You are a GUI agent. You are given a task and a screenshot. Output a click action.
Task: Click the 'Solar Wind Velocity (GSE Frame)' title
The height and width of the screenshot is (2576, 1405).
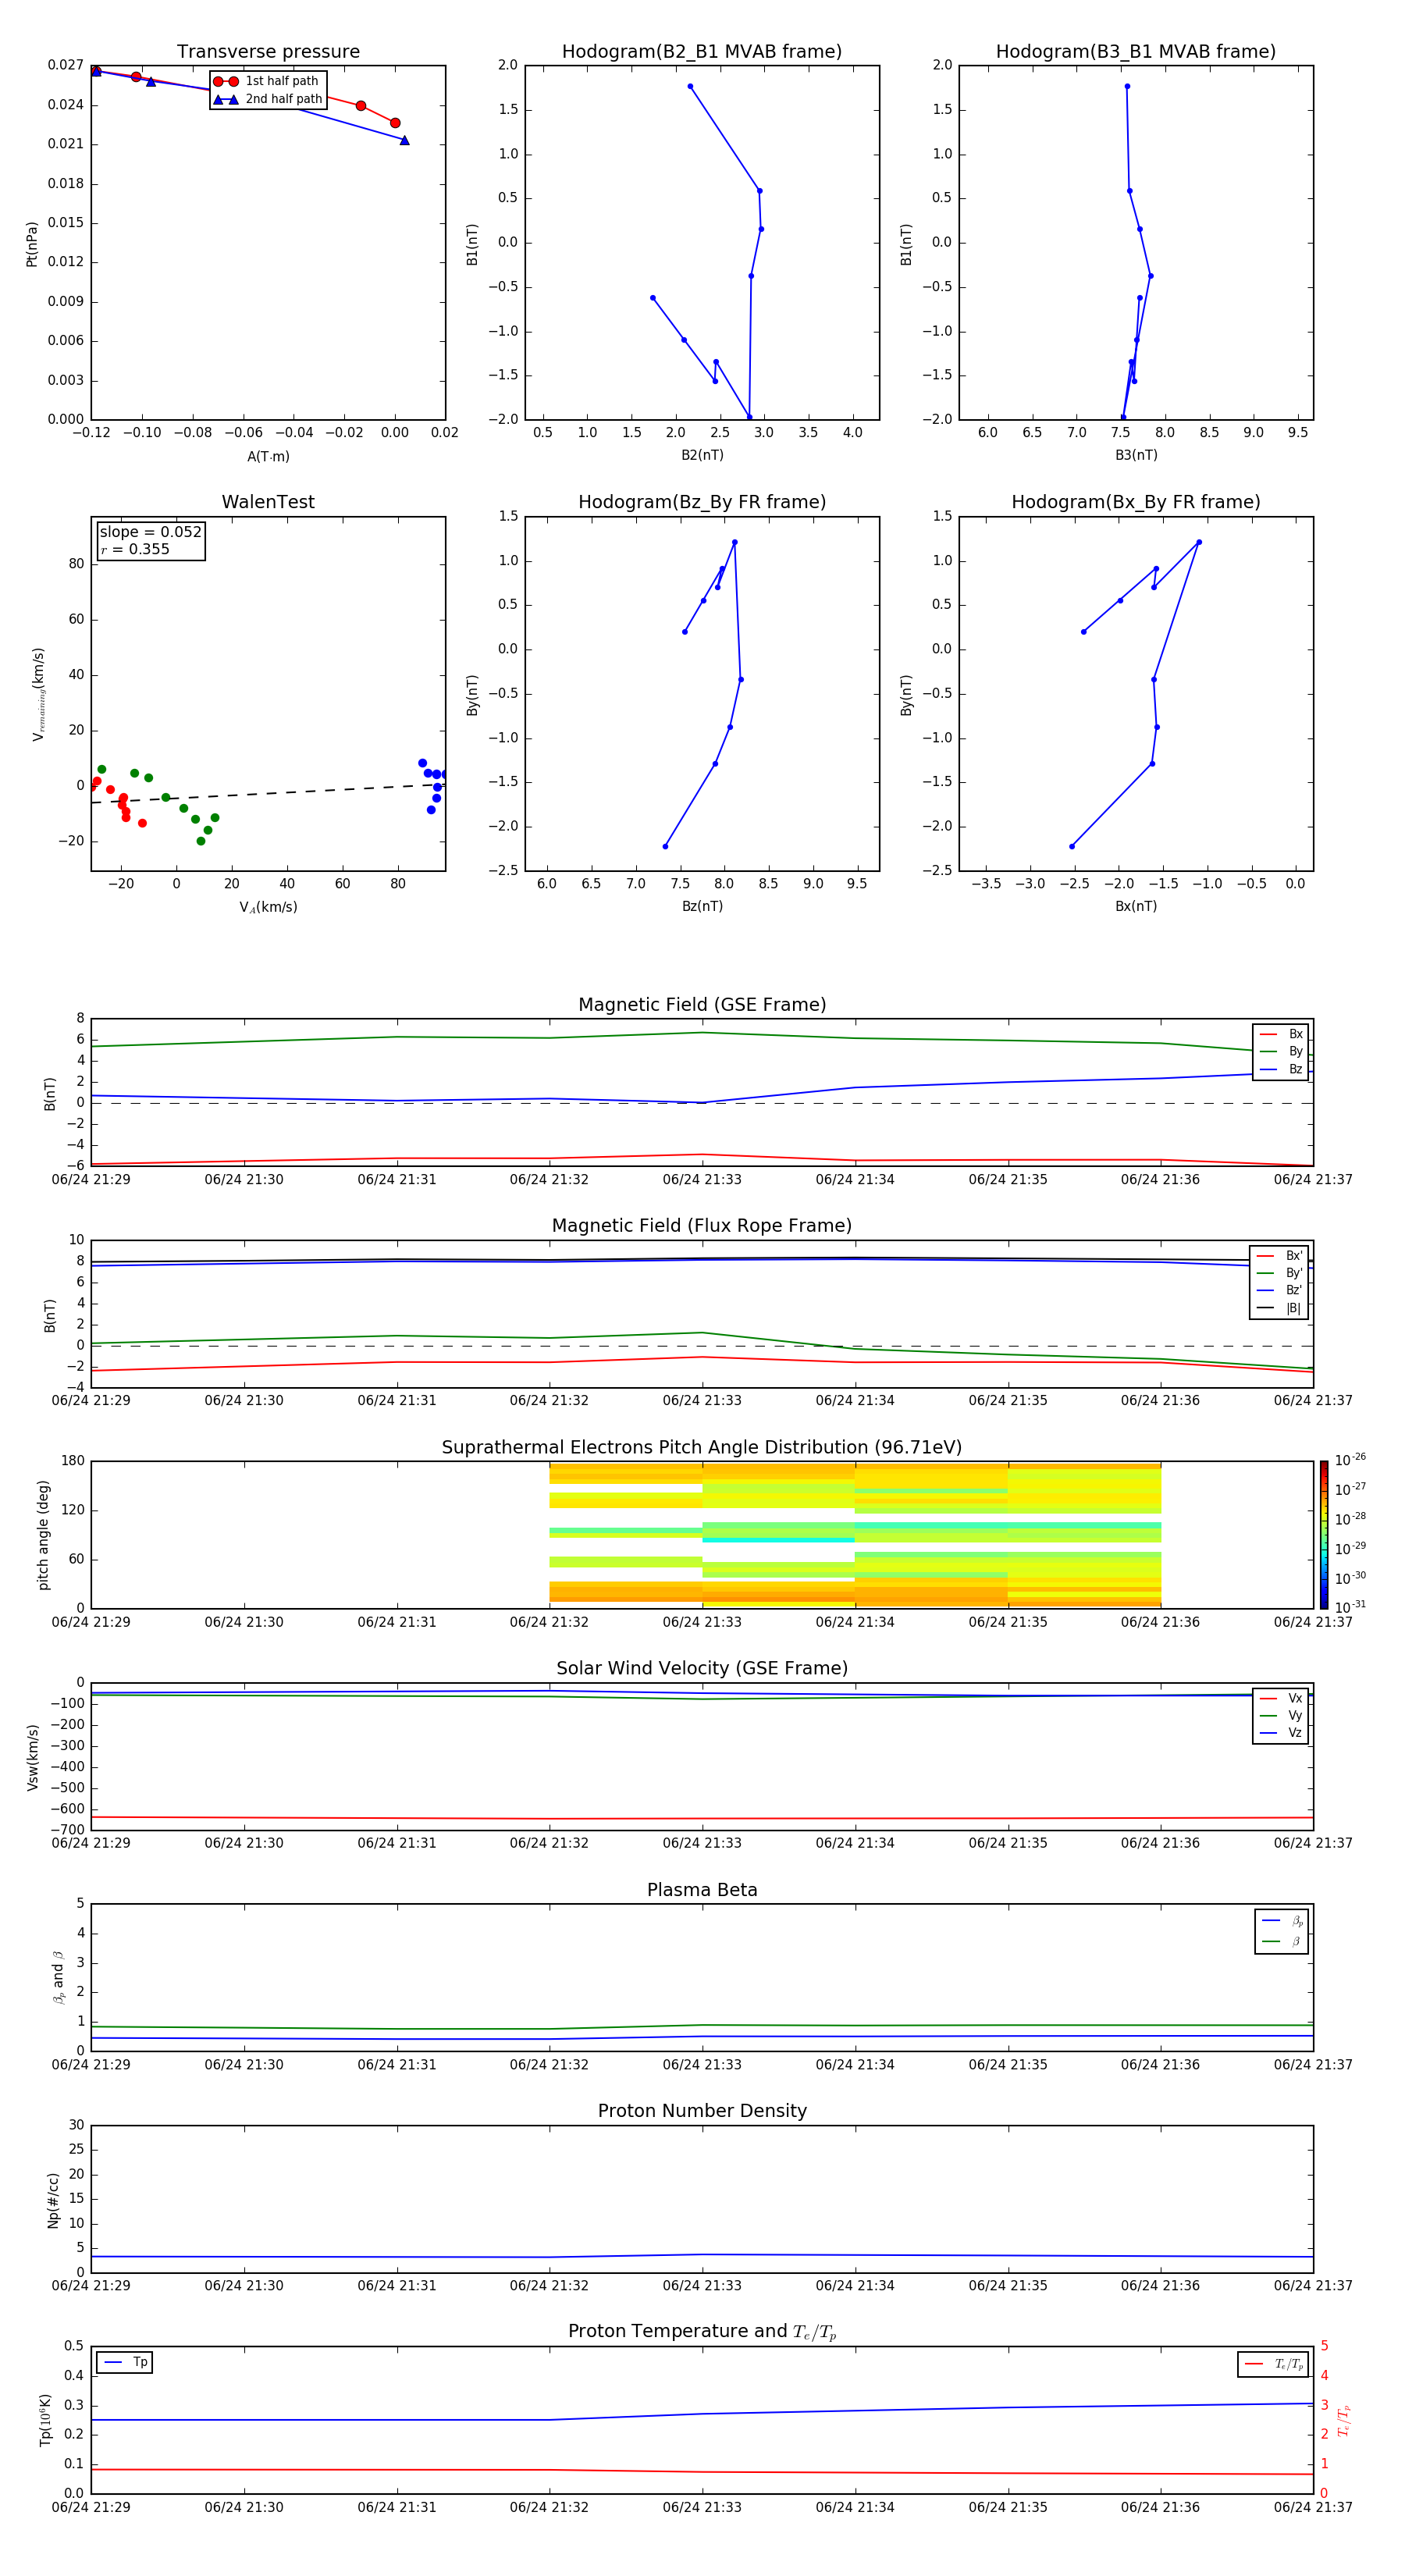tap(702, 1669)
